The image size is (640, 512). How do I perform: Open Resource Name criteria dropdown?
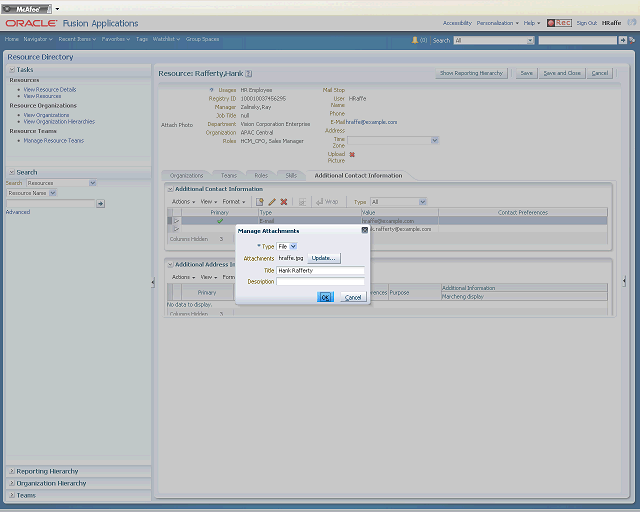tap(53, 193)
